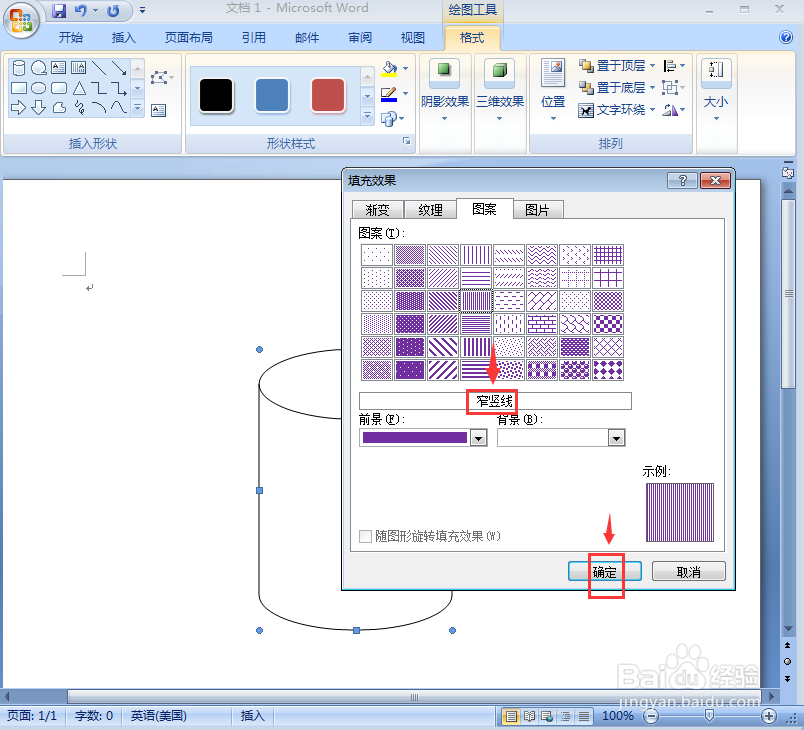Select the arc shape tool
This screenshot has width=804, height=730.
(99, 108)
